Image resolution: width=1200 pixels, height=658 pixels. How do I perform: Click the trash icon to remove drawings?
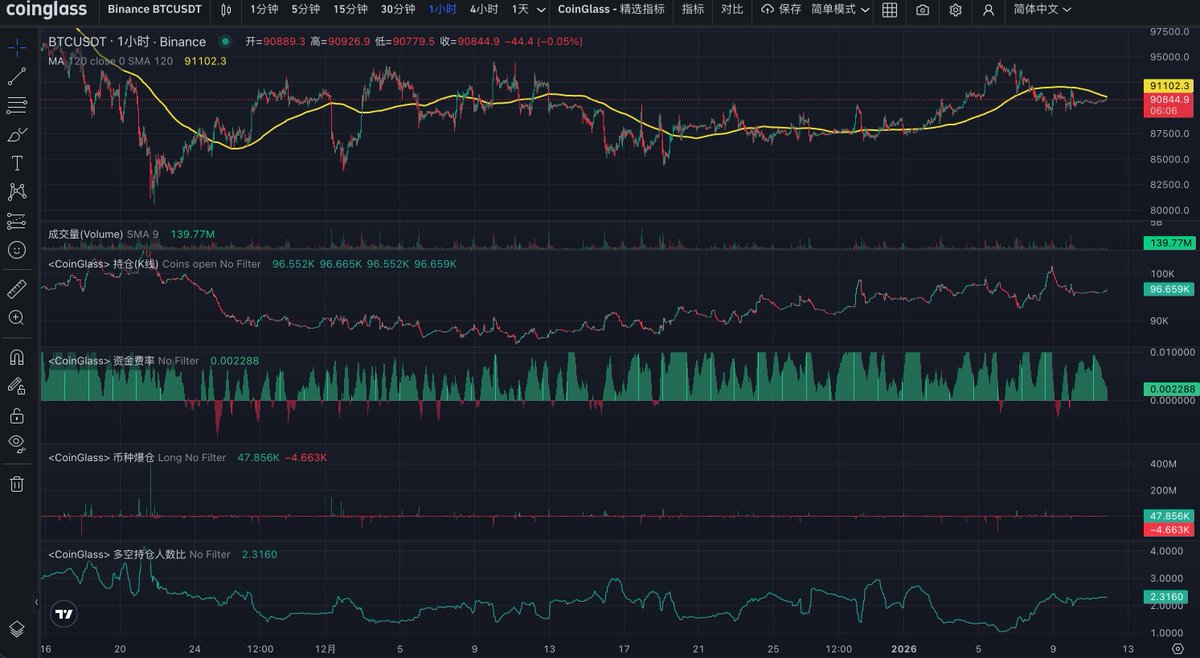pos(17,484)
